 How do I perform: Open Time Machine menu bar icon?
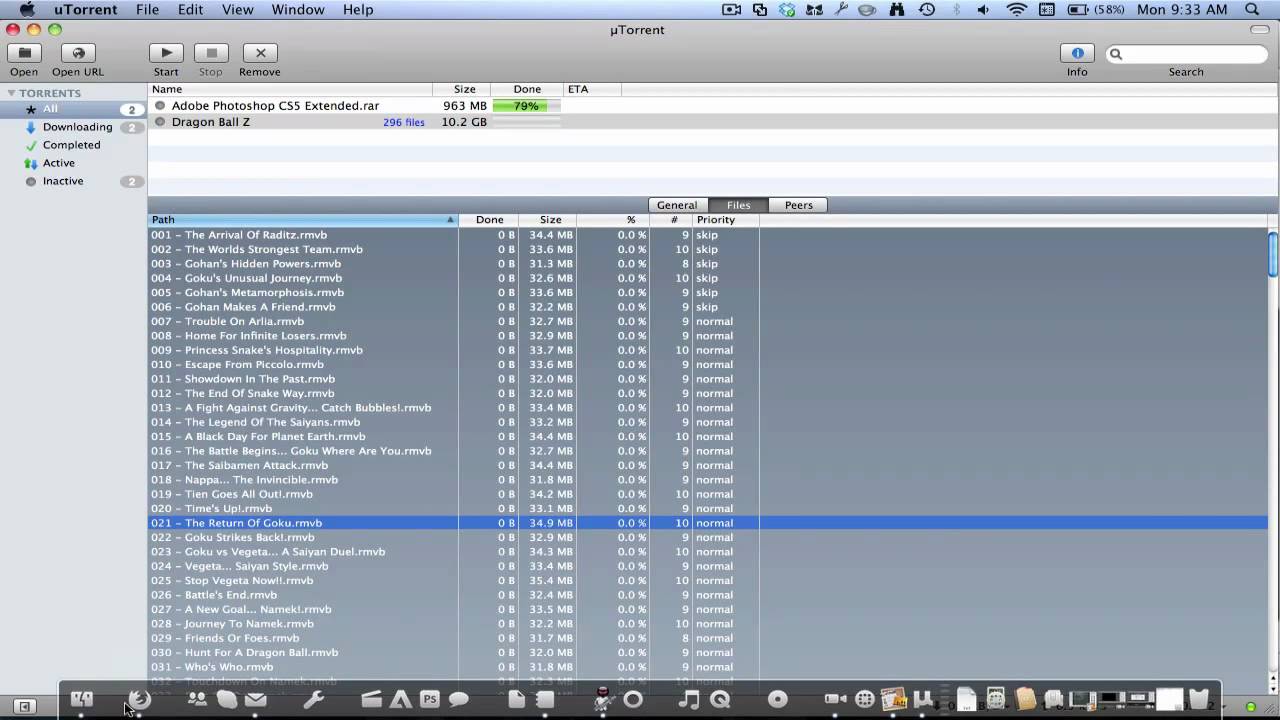pos(927,9)
